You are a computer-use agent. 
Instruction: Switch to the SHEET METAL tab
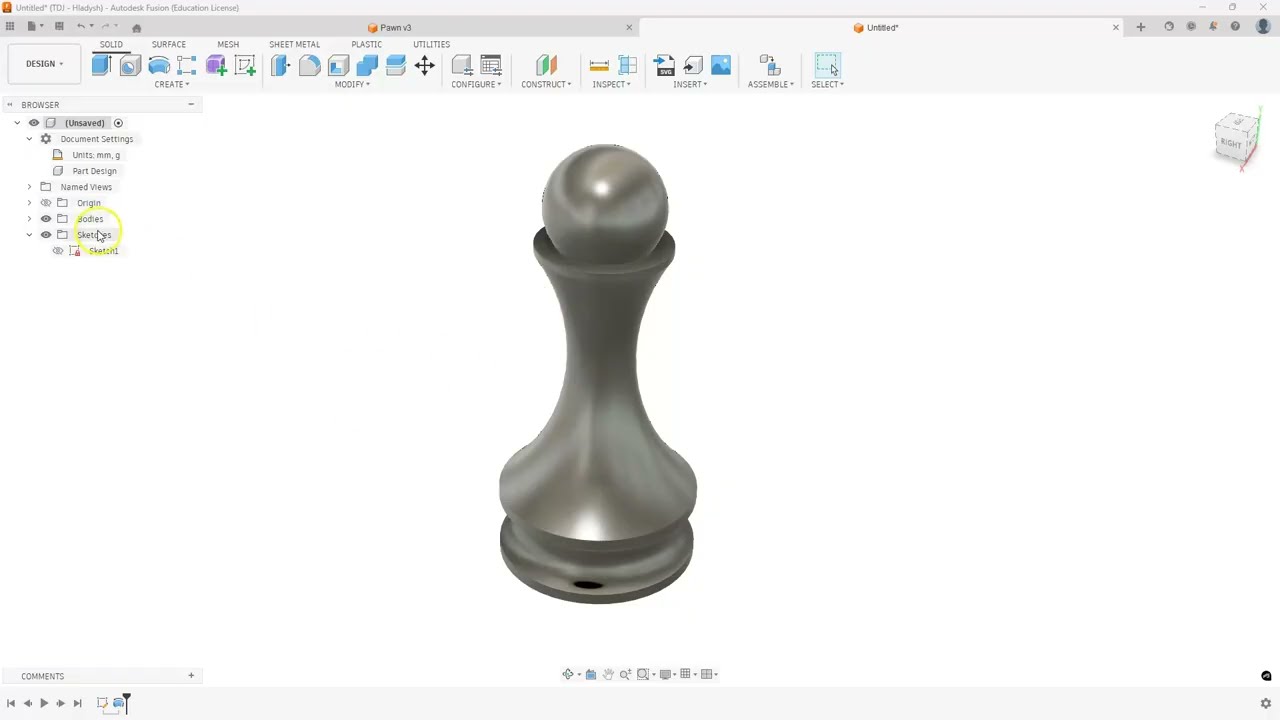pyautogui.click(x=294, y=44)
